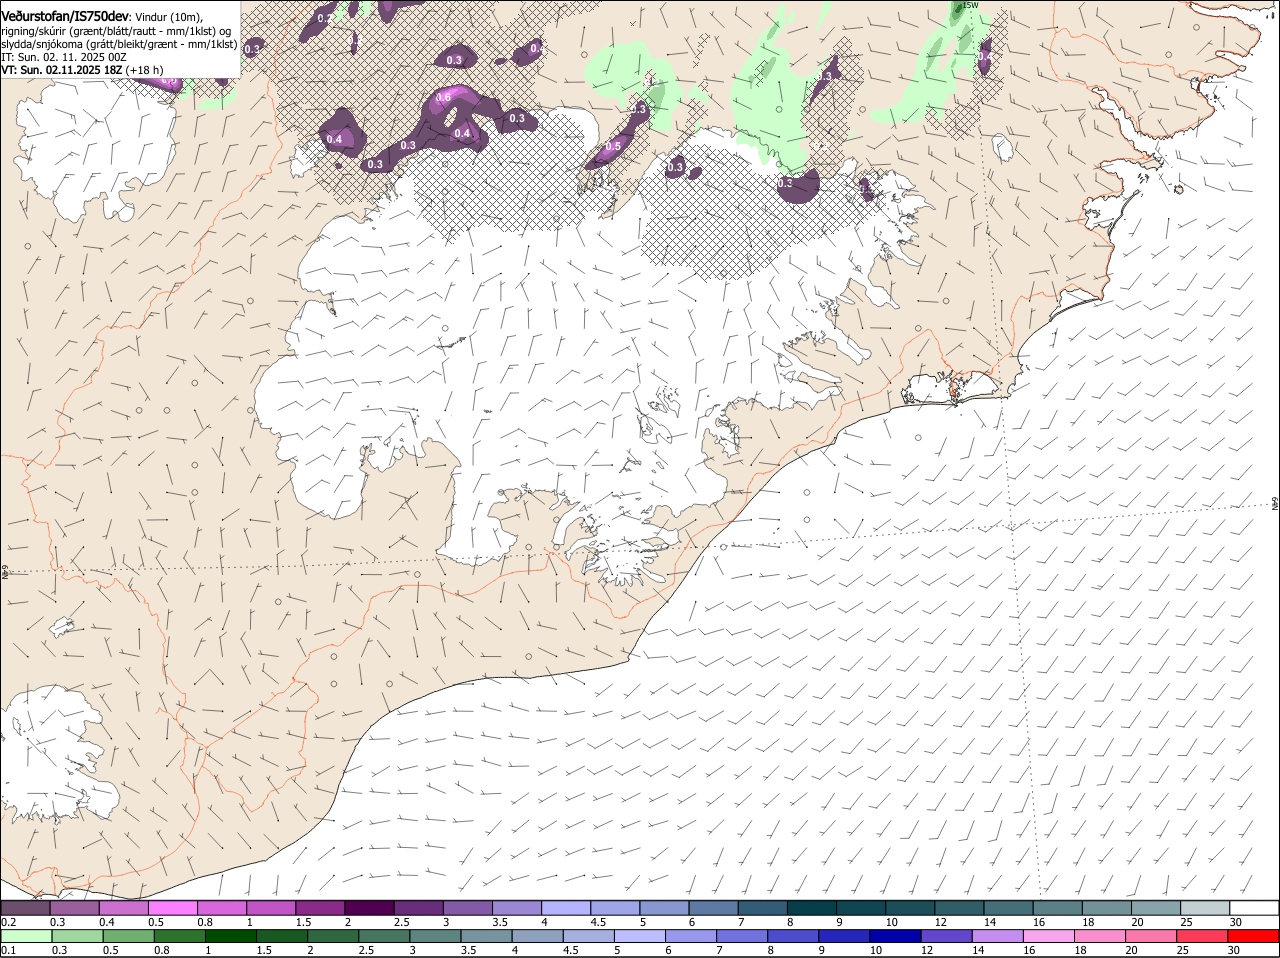Select lower legend swatch between 5 and 6

pyautogui.click(x=640, y=936)
